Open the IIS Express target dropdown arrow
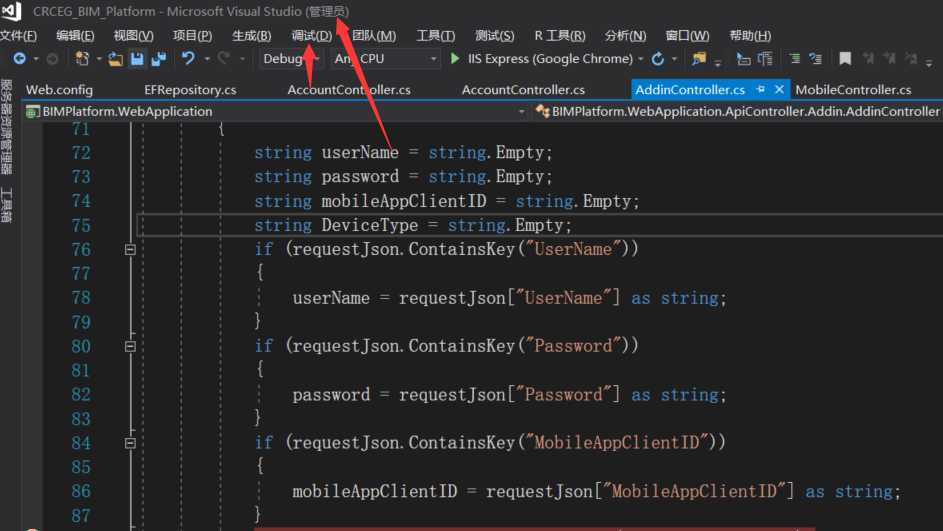This screenshot has height=531, width=943. coord(641,59)
